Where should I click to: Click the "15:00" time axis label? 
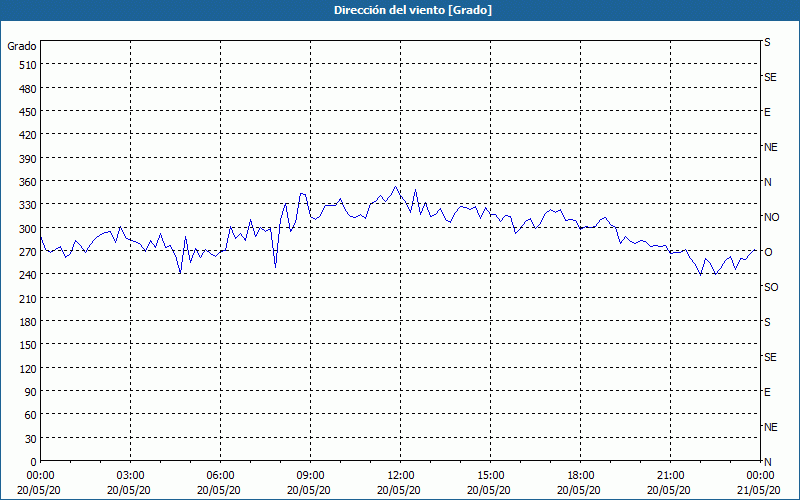pyautogui.click(x=490, y=476)
